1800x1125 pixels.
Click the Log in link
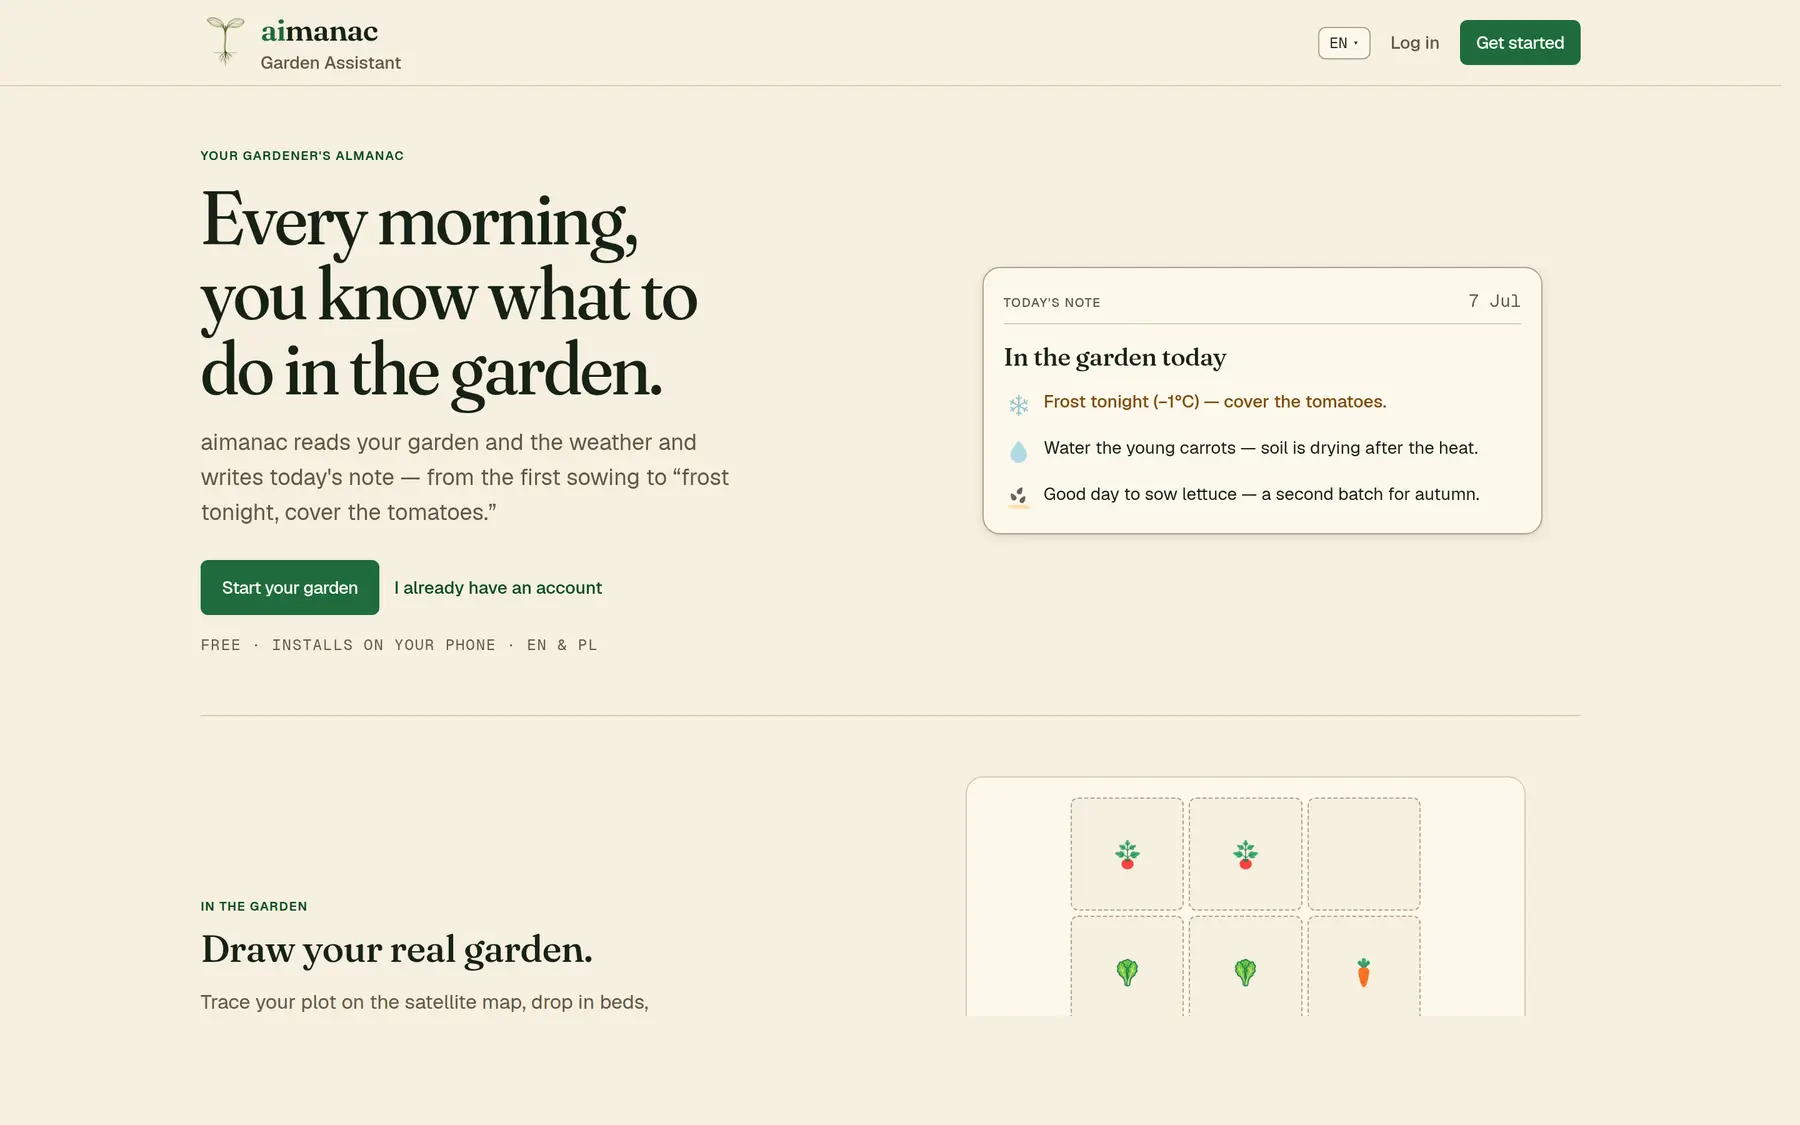click(x=1414, y=43)
